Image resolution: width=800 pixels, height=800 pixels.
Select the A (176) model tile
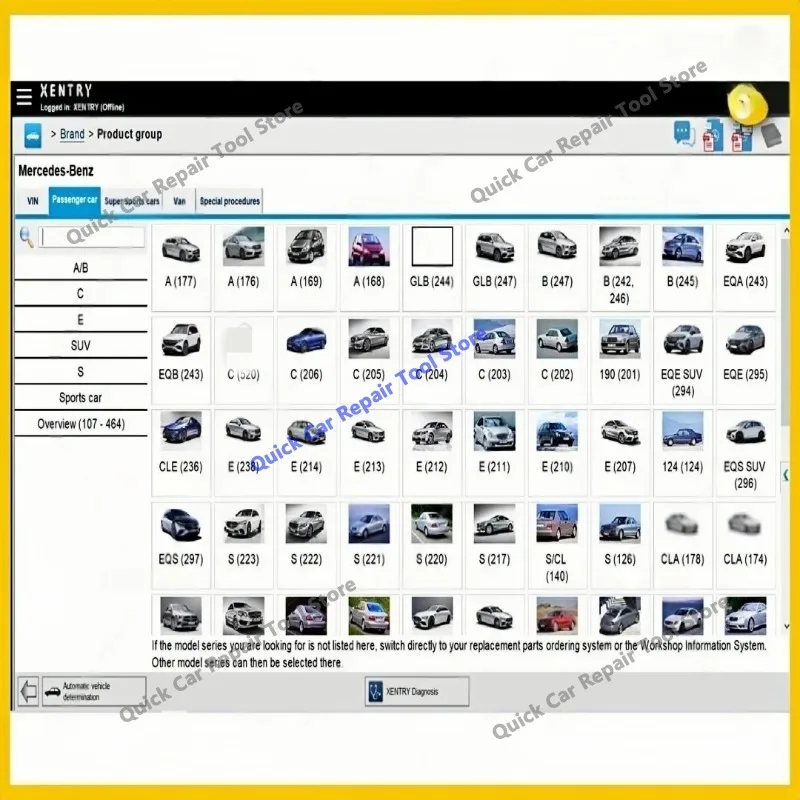tap(243, 267)
